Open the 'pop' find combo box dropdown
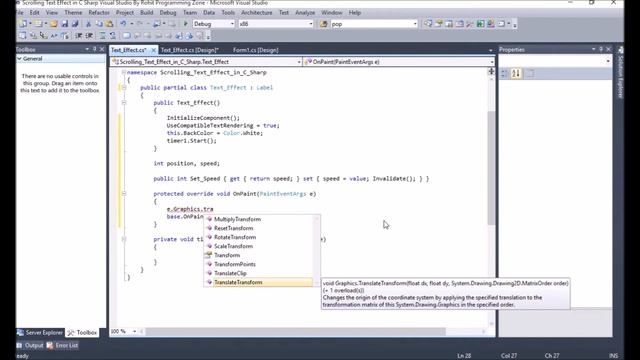The height and width of the screenshot is (360, 640). tap(415, 24)
